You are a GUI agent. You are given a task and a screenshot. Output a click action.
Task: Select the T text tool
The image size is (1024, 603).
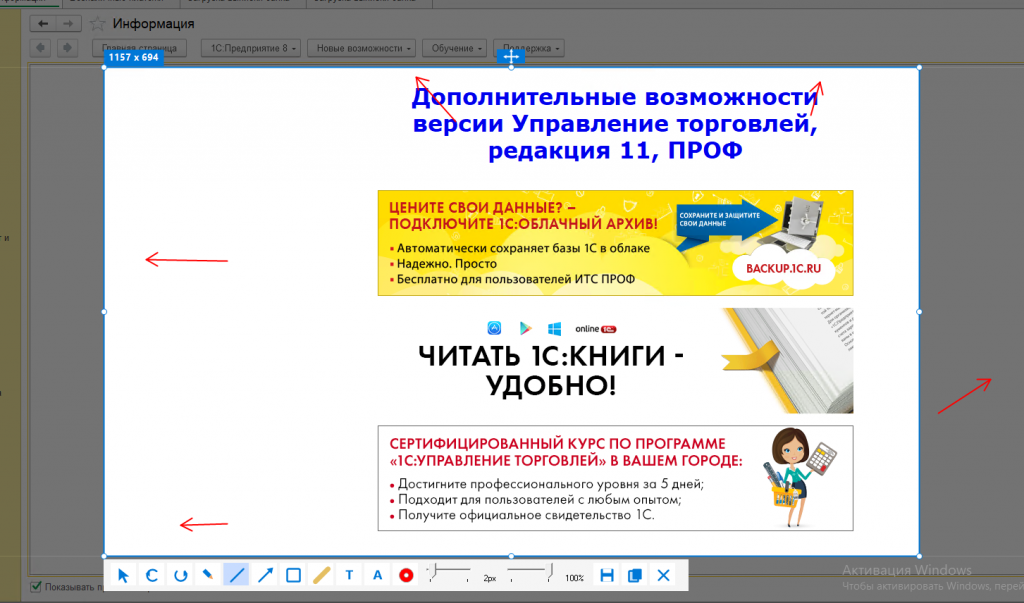(x=349, y=576)
